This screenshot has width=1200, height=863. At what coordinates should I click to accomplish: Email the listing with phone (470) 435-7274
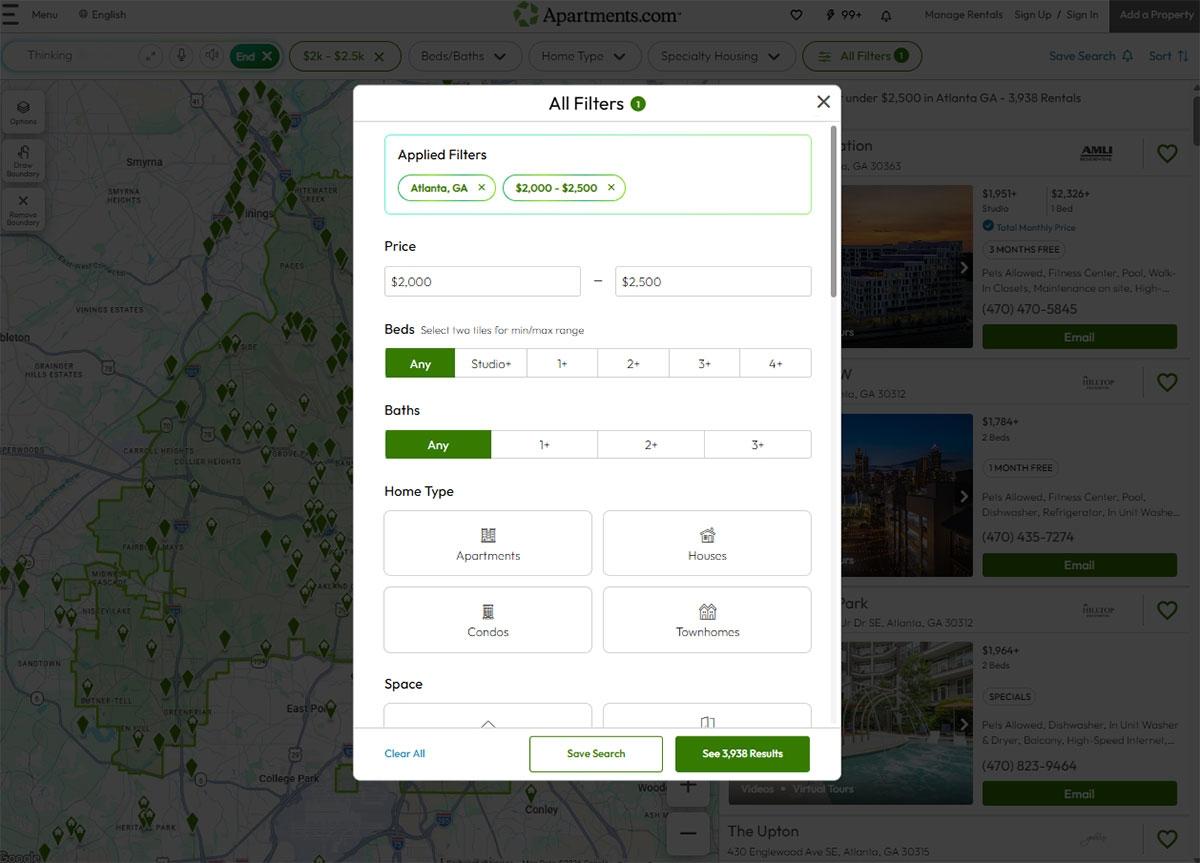1079,565
